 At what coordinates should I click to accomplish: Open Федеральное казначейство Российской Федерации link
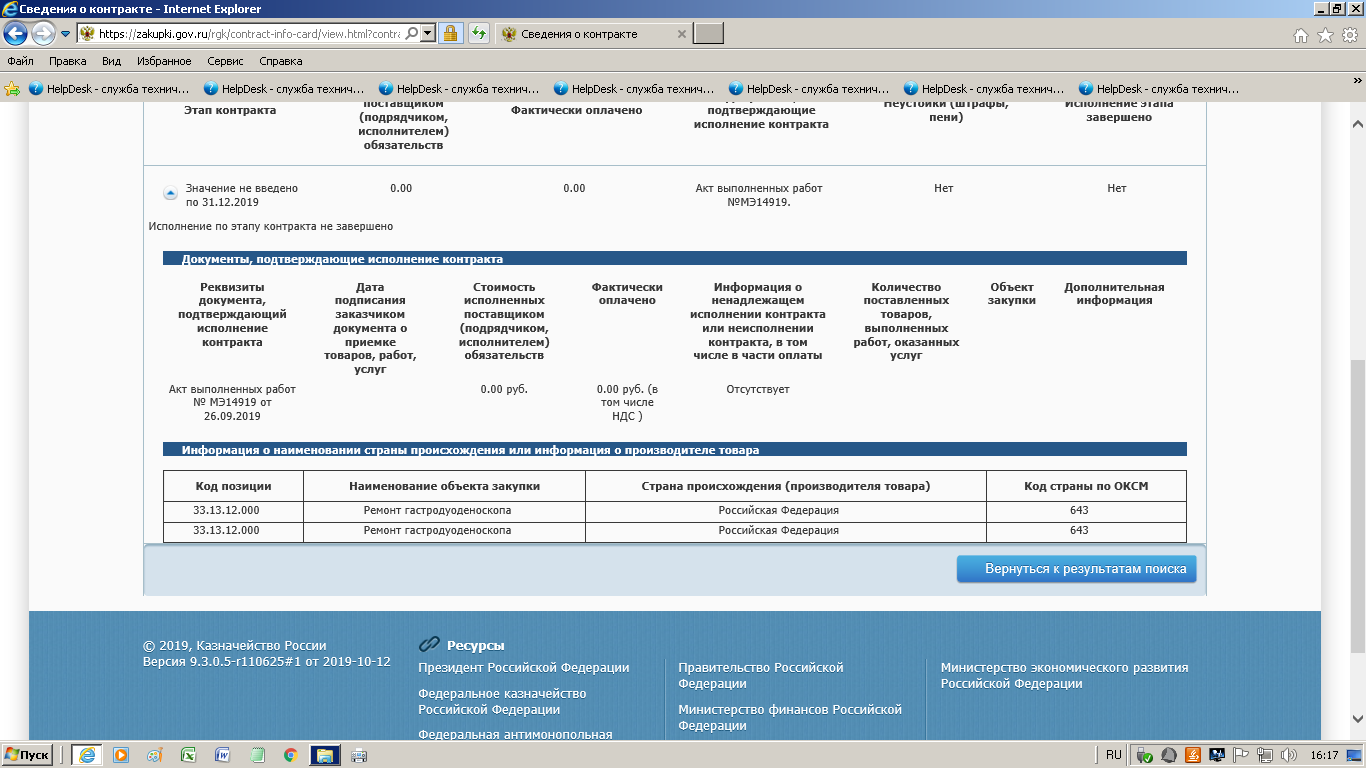coord(502,701)
